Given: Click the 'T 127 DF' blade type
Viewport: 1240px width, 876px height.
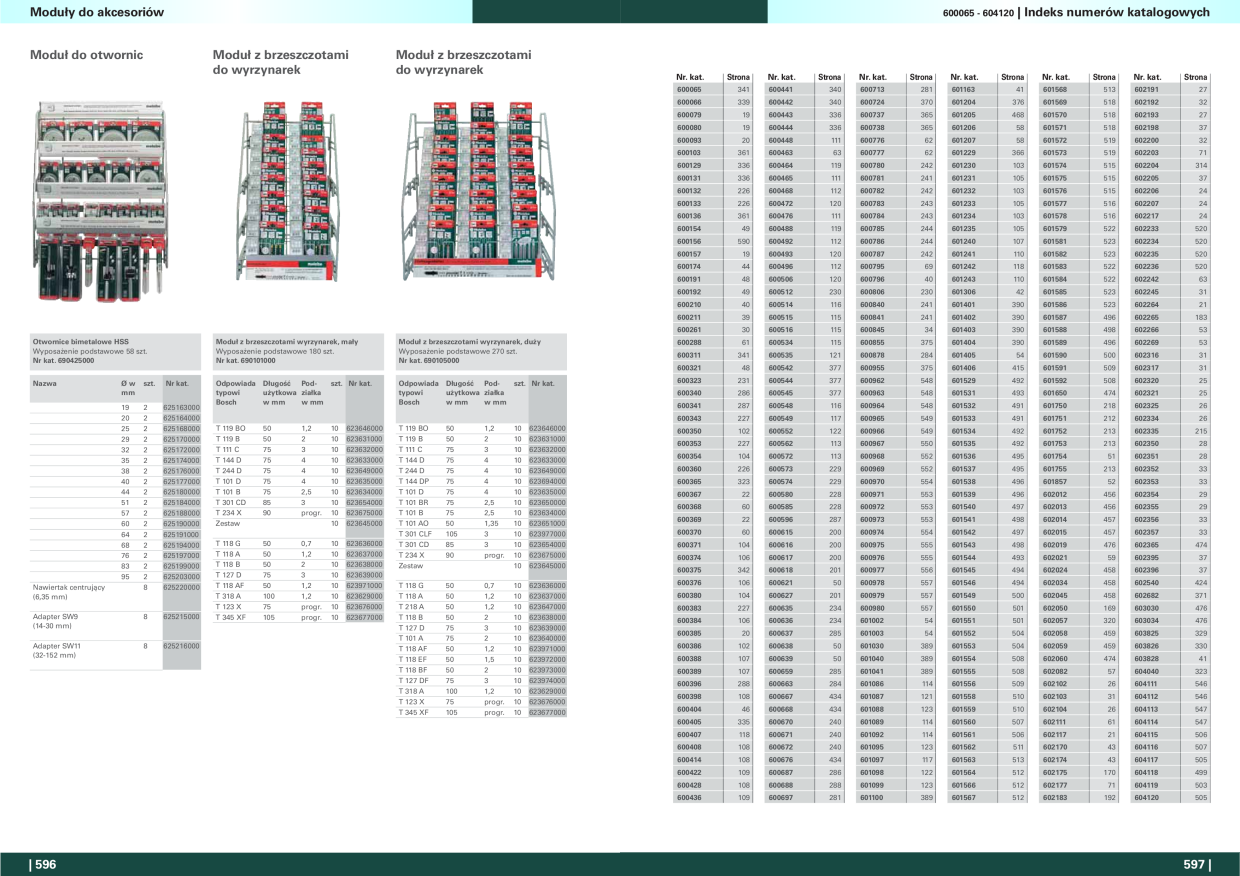Looking at the screenshot, I should tap(413, 681).
